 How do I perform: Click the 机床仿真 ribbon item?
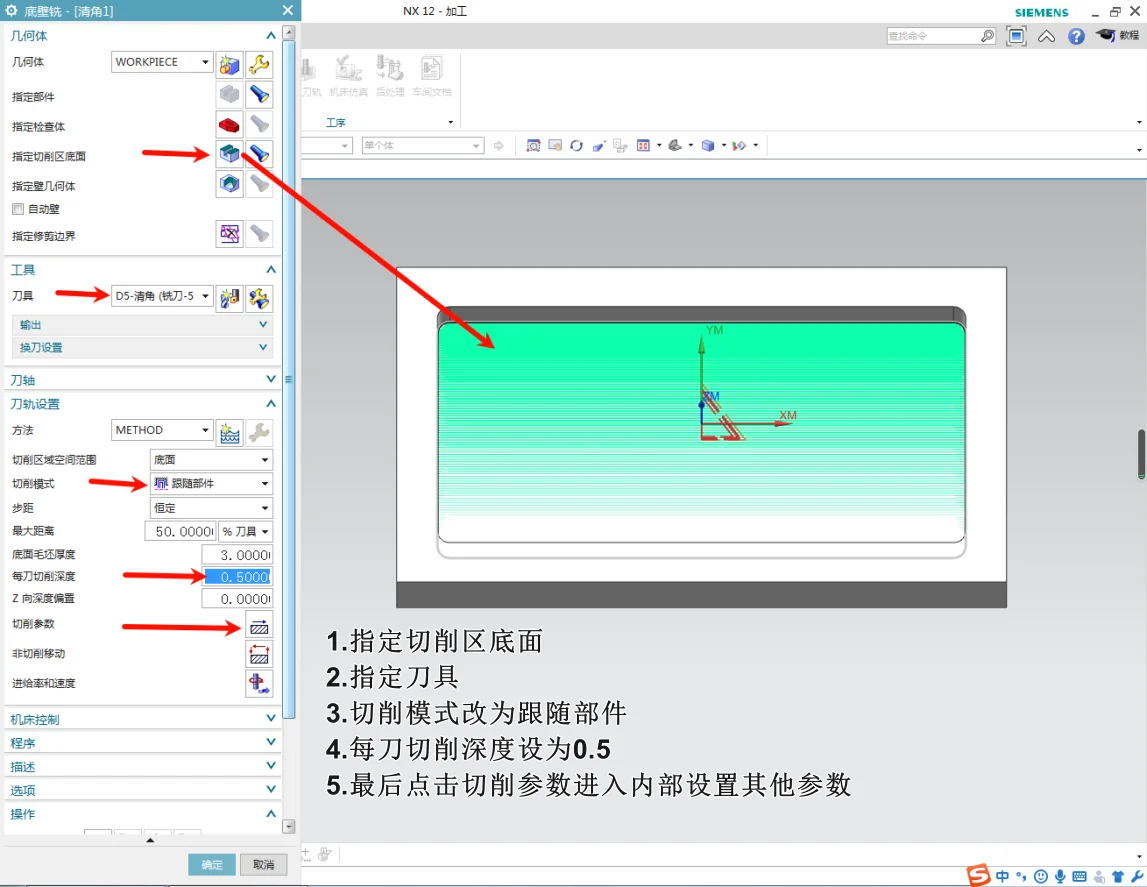click(x=348, y=78)
